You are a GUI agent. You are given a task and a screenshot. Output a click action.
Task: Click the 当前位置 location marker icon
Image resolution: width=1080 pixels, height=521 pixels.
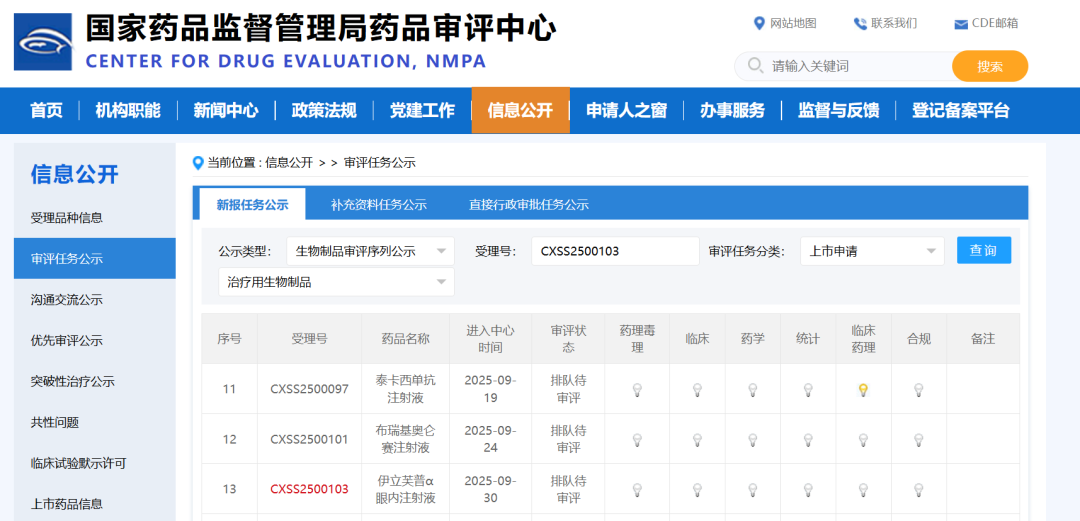pyautogui.click(x=198, y=163)
